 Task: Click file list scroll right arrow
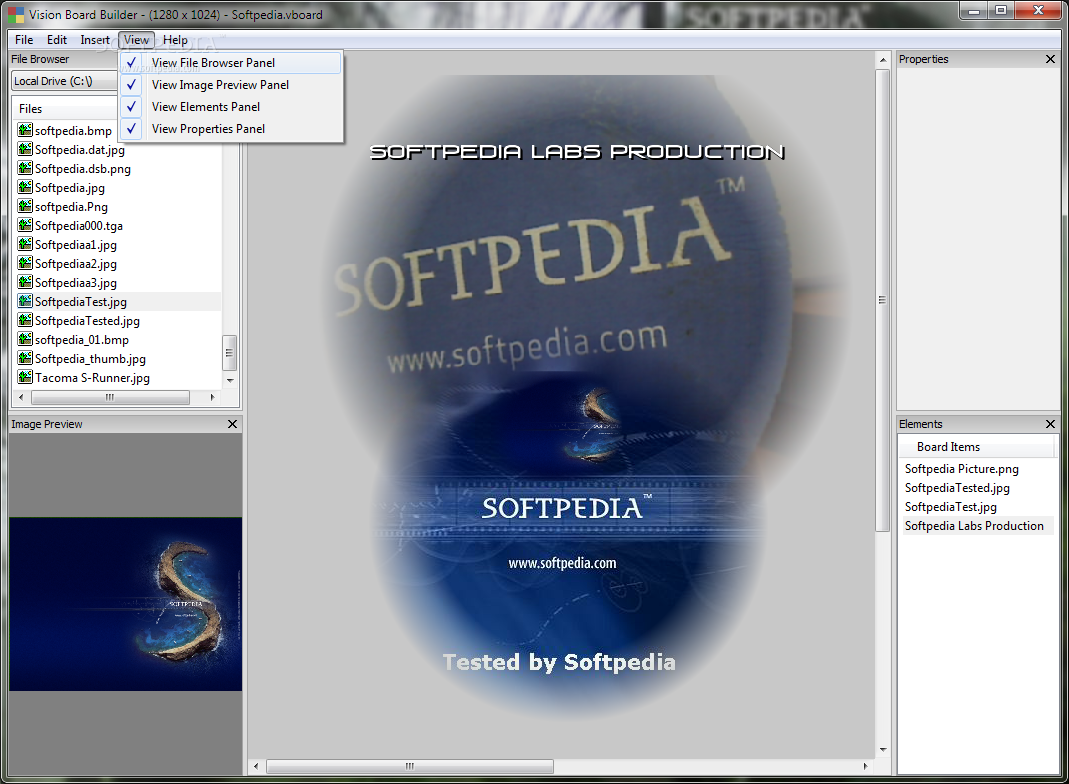(212, 397)
